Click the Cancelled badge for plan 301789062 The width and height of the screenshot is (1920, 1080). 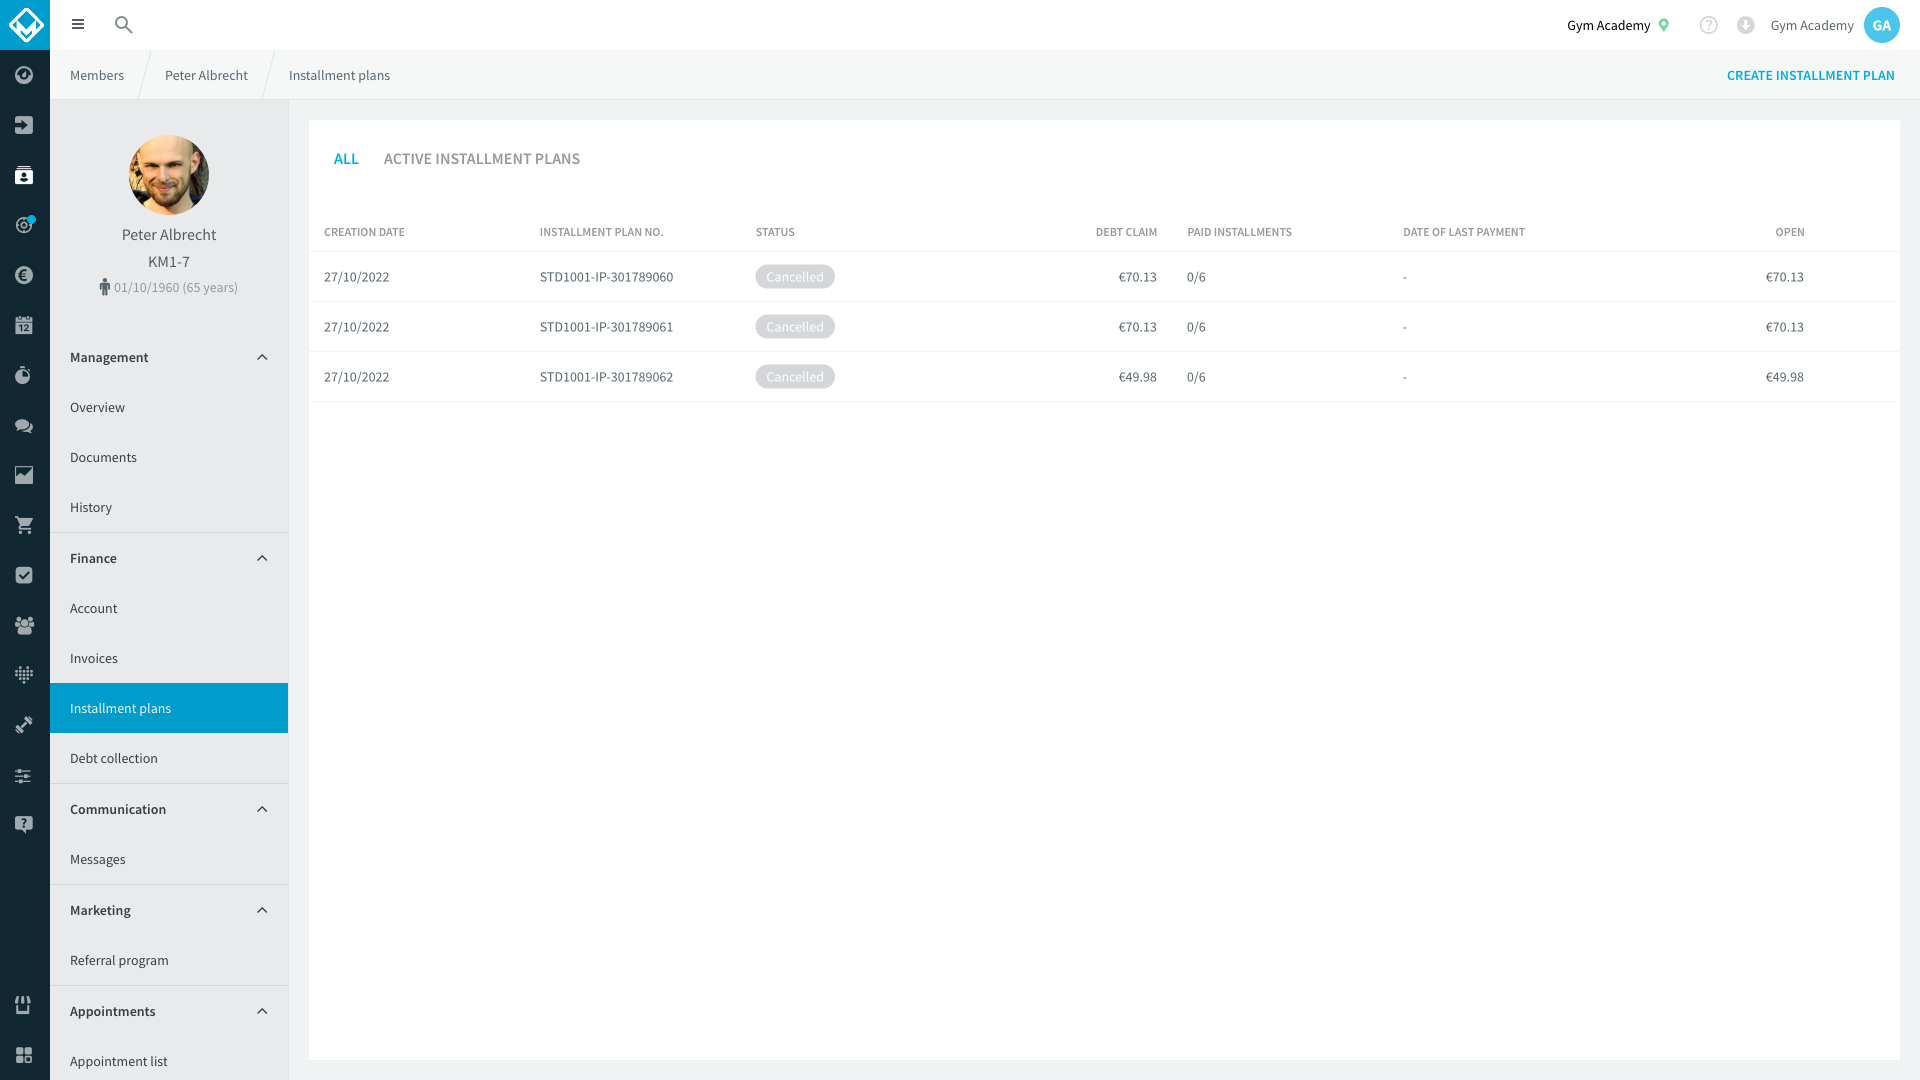coord(795,377)
